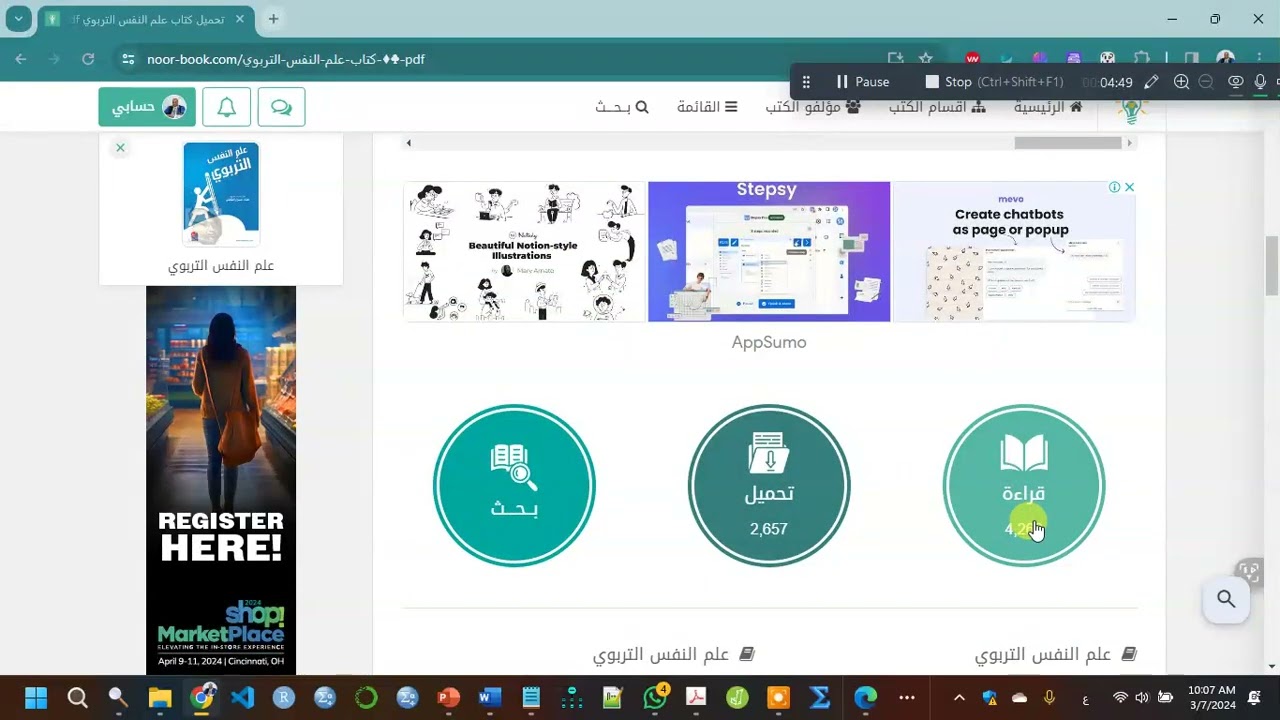Open the notifications bell
The image size is (1280, 720).
pos(226,107)
